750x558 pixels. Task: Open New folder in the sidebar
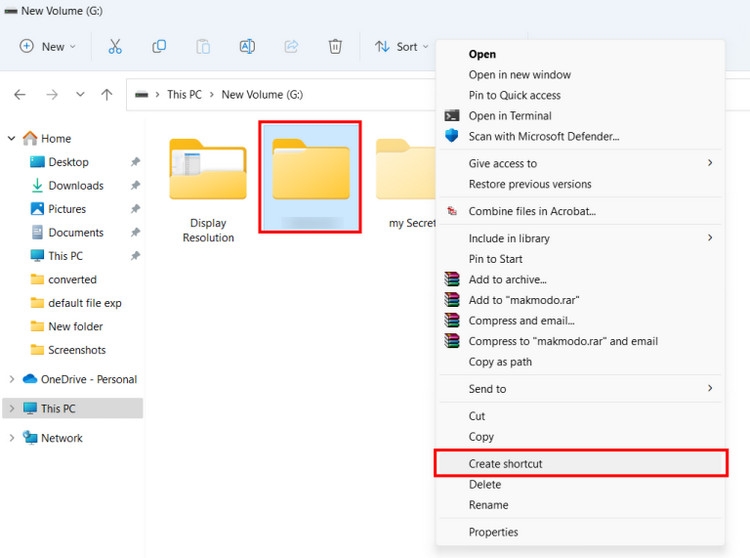point(66,326)
